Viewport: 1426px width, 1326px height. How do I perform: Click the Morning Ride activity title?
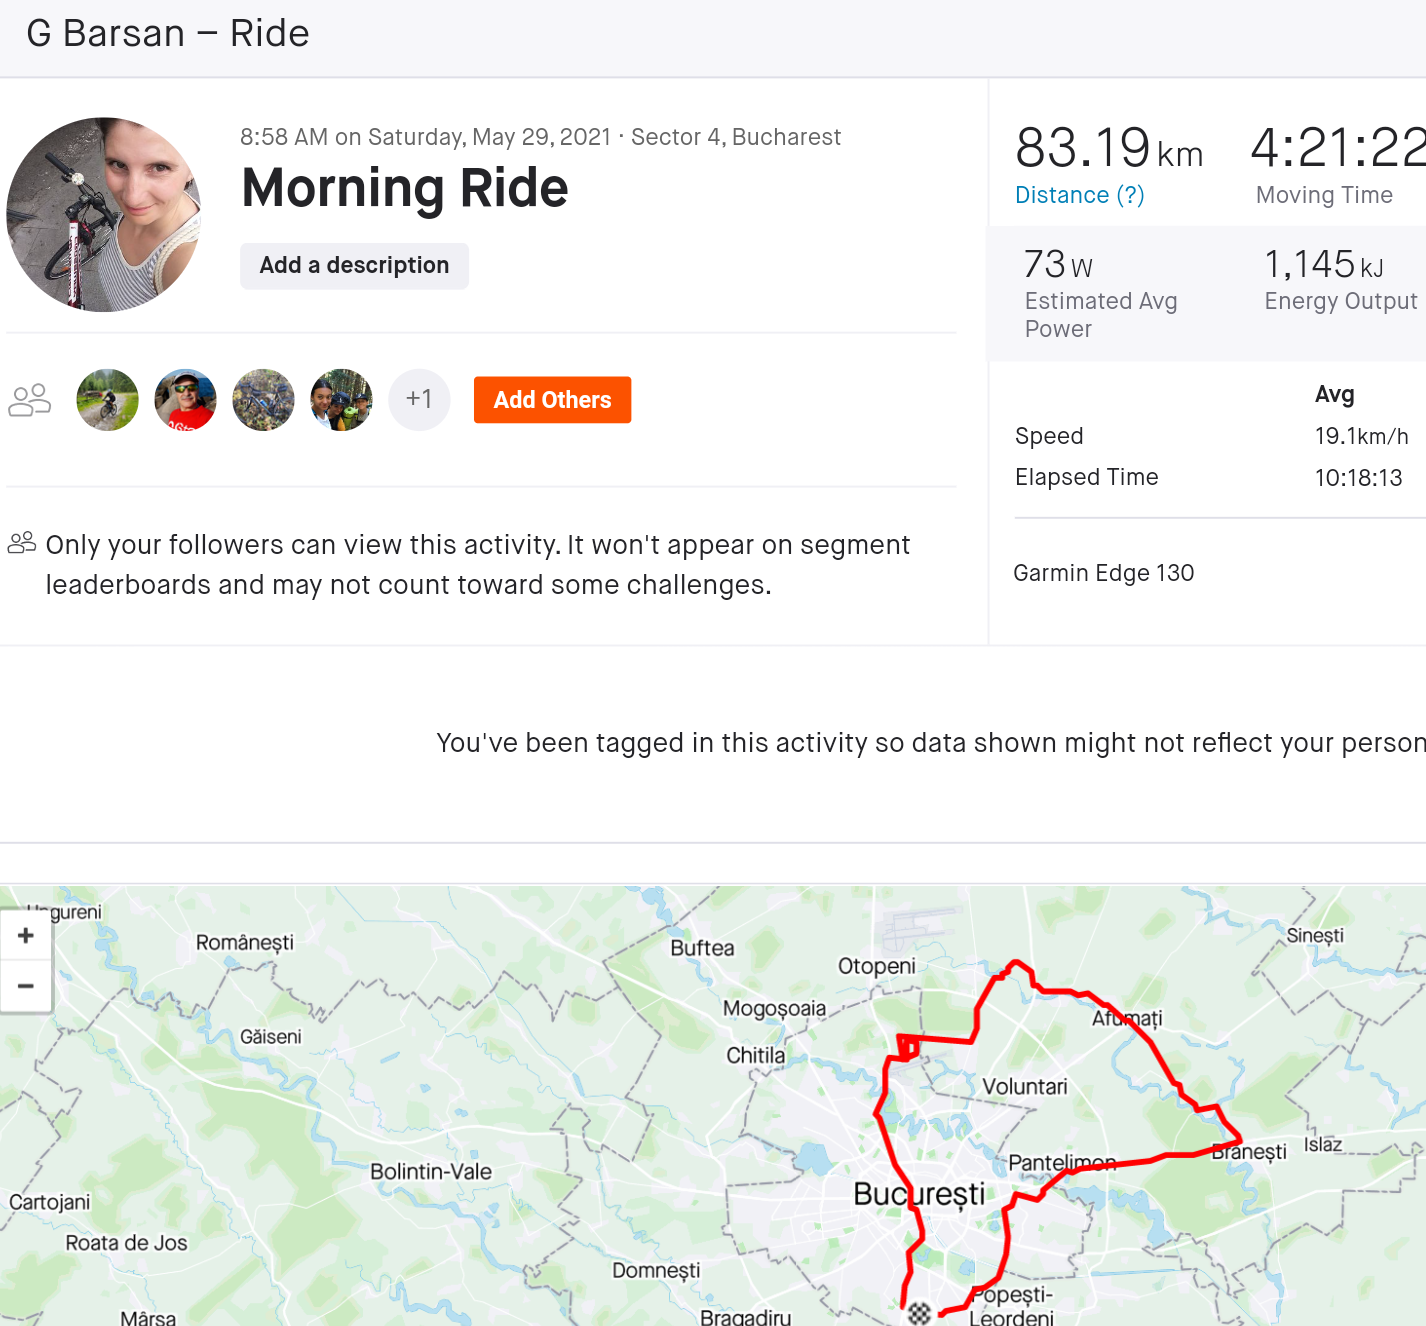pyautogui.click(x=405, y=188)
